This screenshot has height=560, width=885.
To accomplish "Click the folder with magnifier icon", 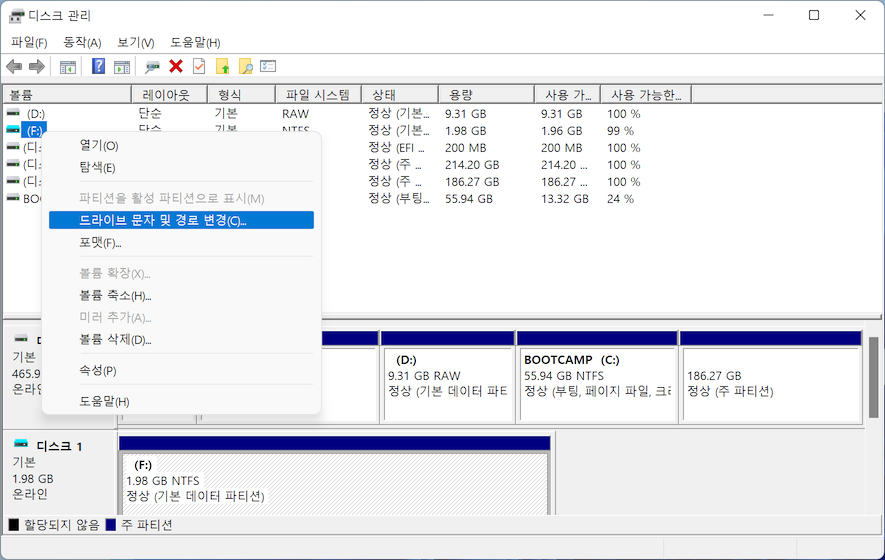I will [x=245, y=67].
